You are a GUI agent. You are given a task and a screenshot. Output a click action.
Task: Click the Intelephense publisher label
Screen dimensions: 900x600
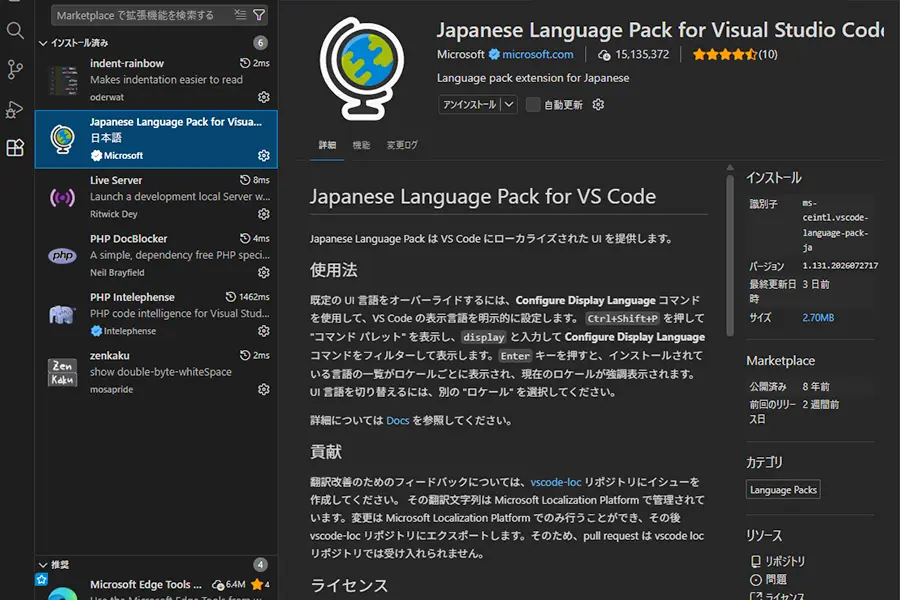point(130,331)
